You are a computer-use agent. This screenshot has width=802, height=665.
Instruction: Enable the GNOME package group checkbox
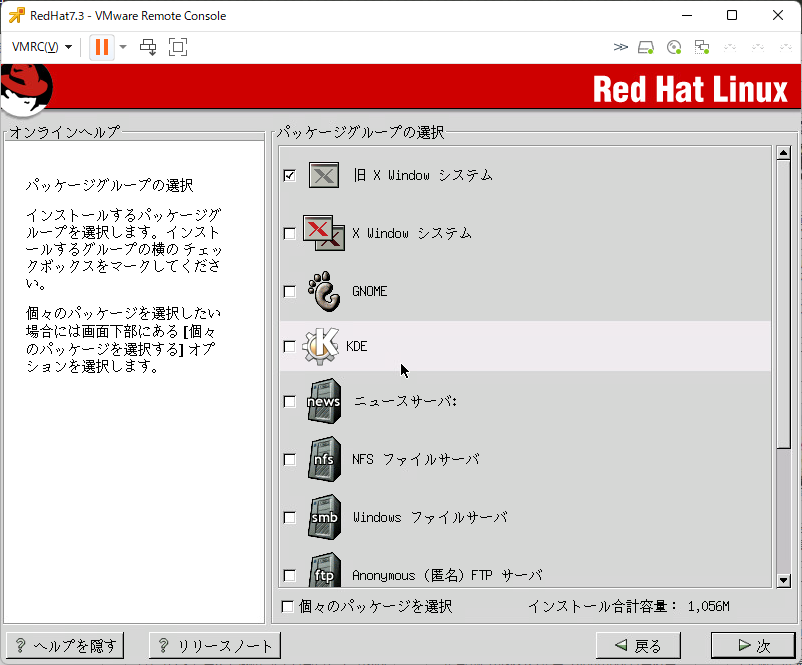(x=289, y=291)
